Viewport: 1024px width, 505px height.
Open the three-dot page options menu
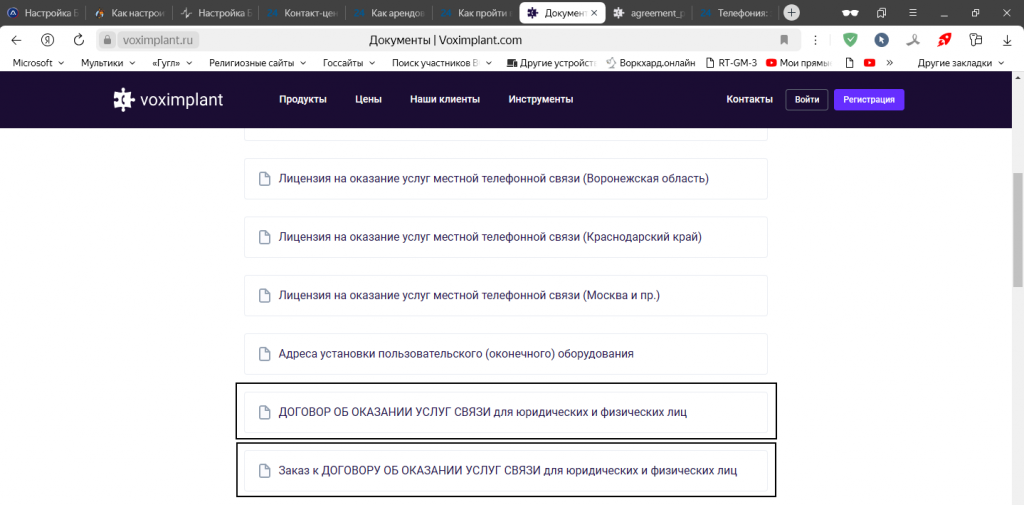815,40
